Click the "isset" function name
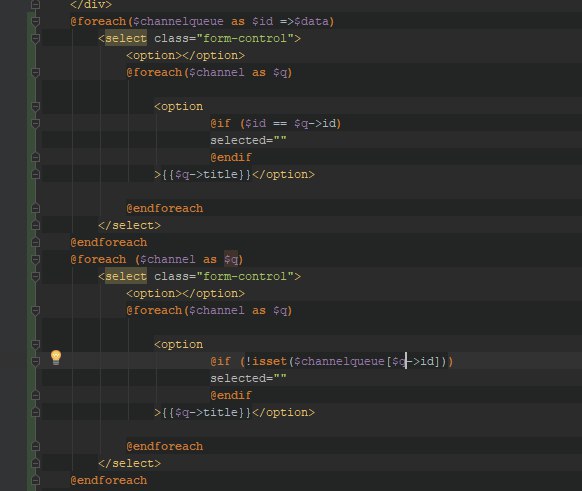 click(269, 361)
